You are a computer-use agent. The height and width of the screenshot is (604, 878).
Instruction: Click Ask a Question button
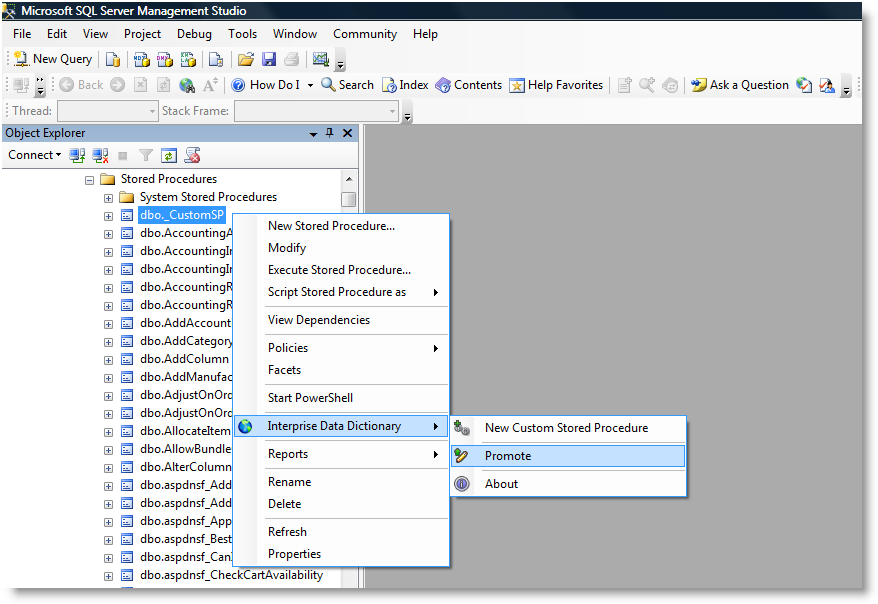[740, 85]
